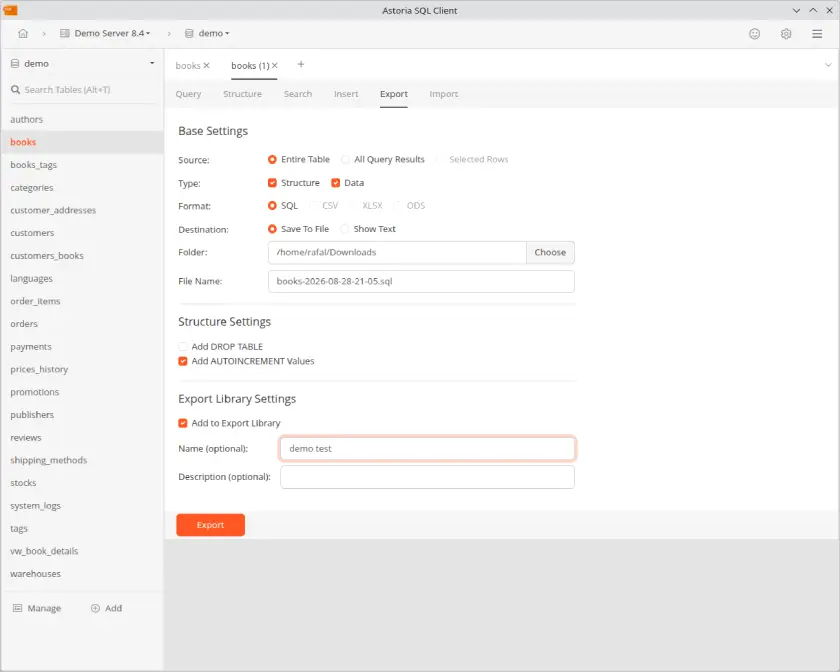Click the Choose folder button
The image size is (840, 672).
click(x=550, y=252)
